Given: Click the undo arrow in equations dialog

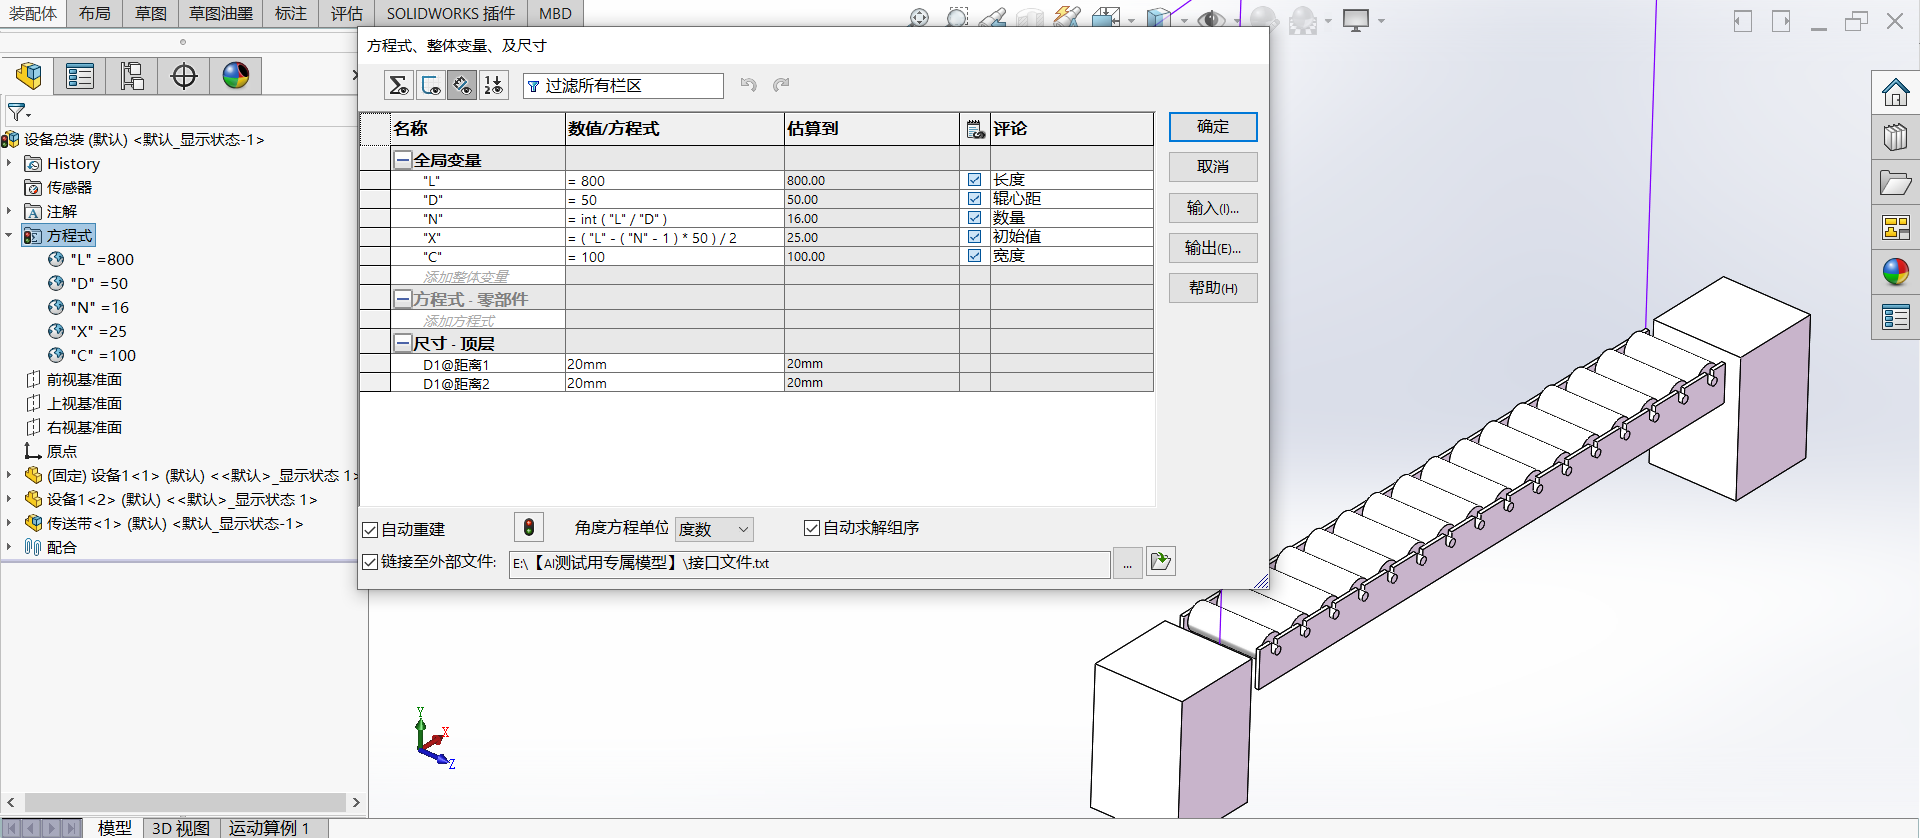Looking at the screenshot, I should pos(748,85).
